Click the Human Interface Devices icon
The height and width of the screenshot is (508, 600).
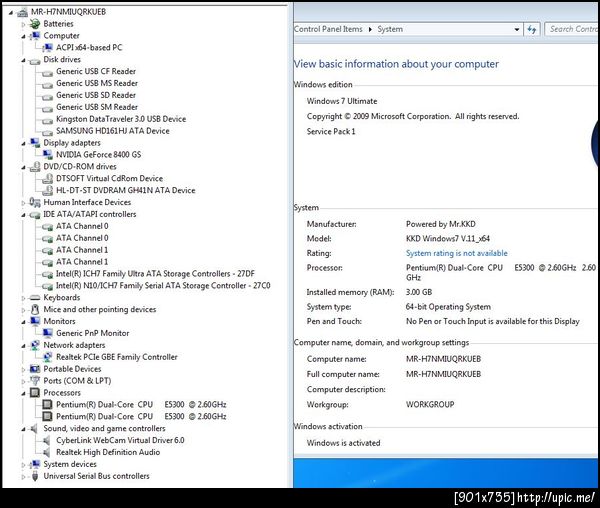click(x=35, y=202)
